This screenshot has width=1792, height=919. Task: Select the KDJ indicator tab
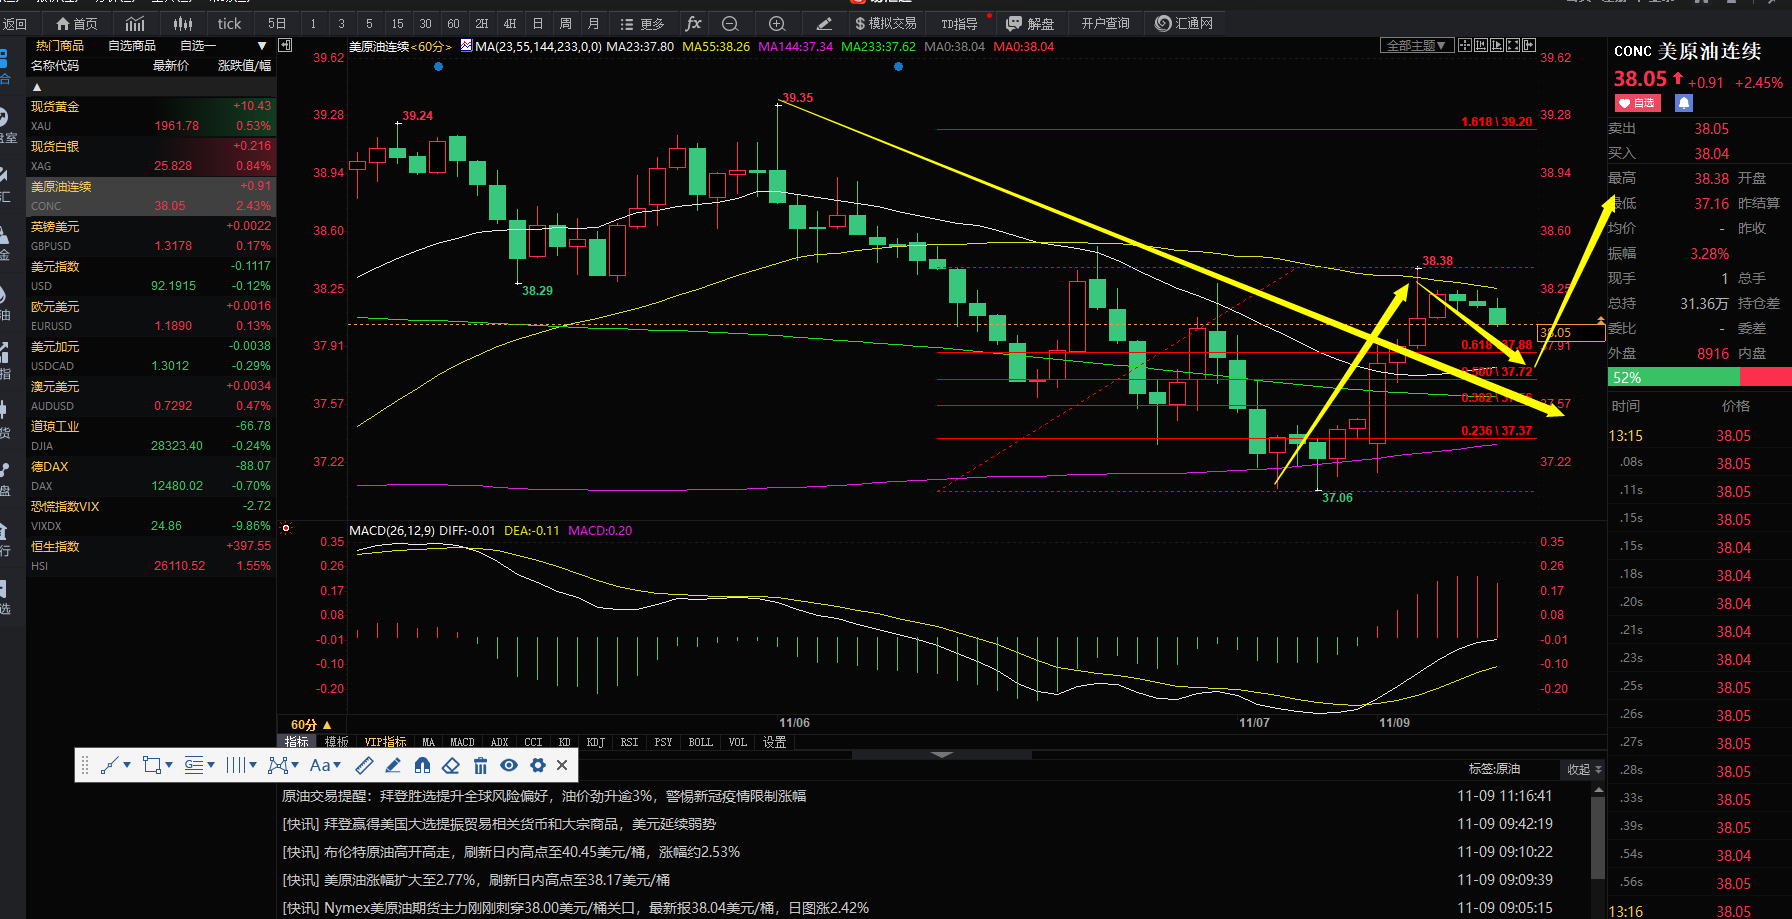pos(595,742)
